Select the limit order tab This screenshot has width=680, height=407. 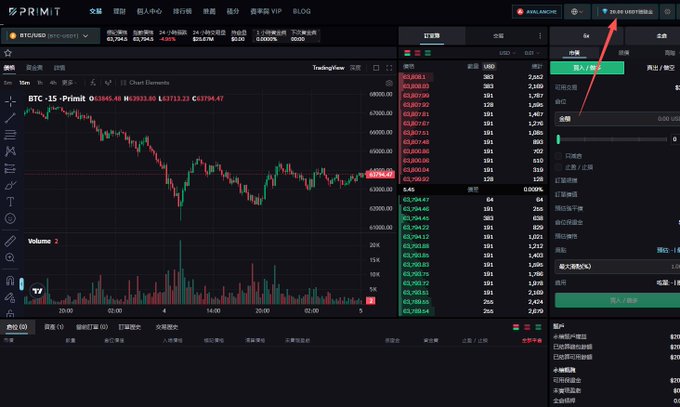click(x=624, y=53)
